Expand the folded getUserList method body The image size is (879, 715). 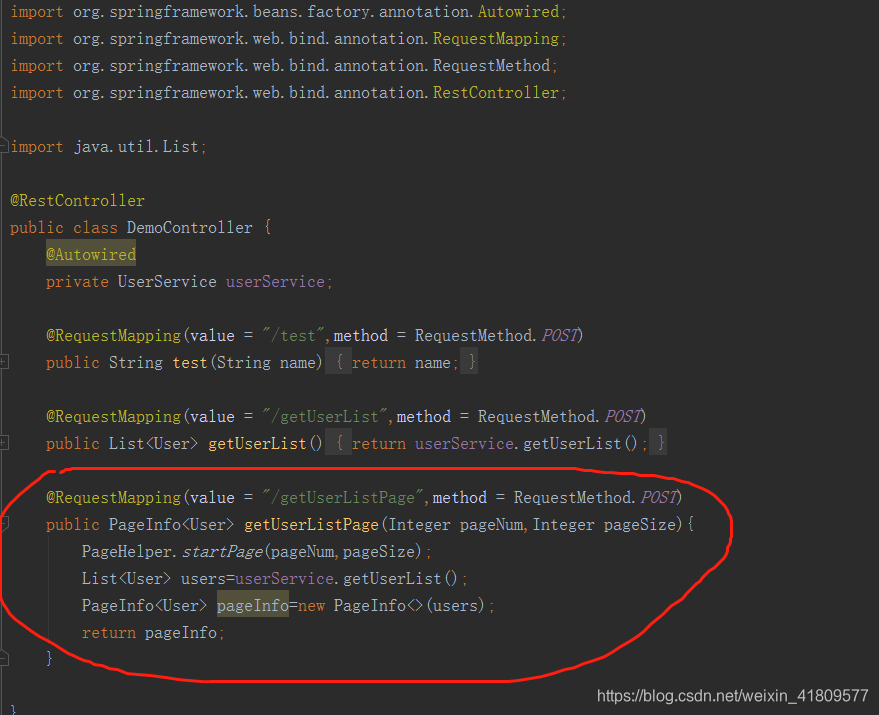click(3, 444)
